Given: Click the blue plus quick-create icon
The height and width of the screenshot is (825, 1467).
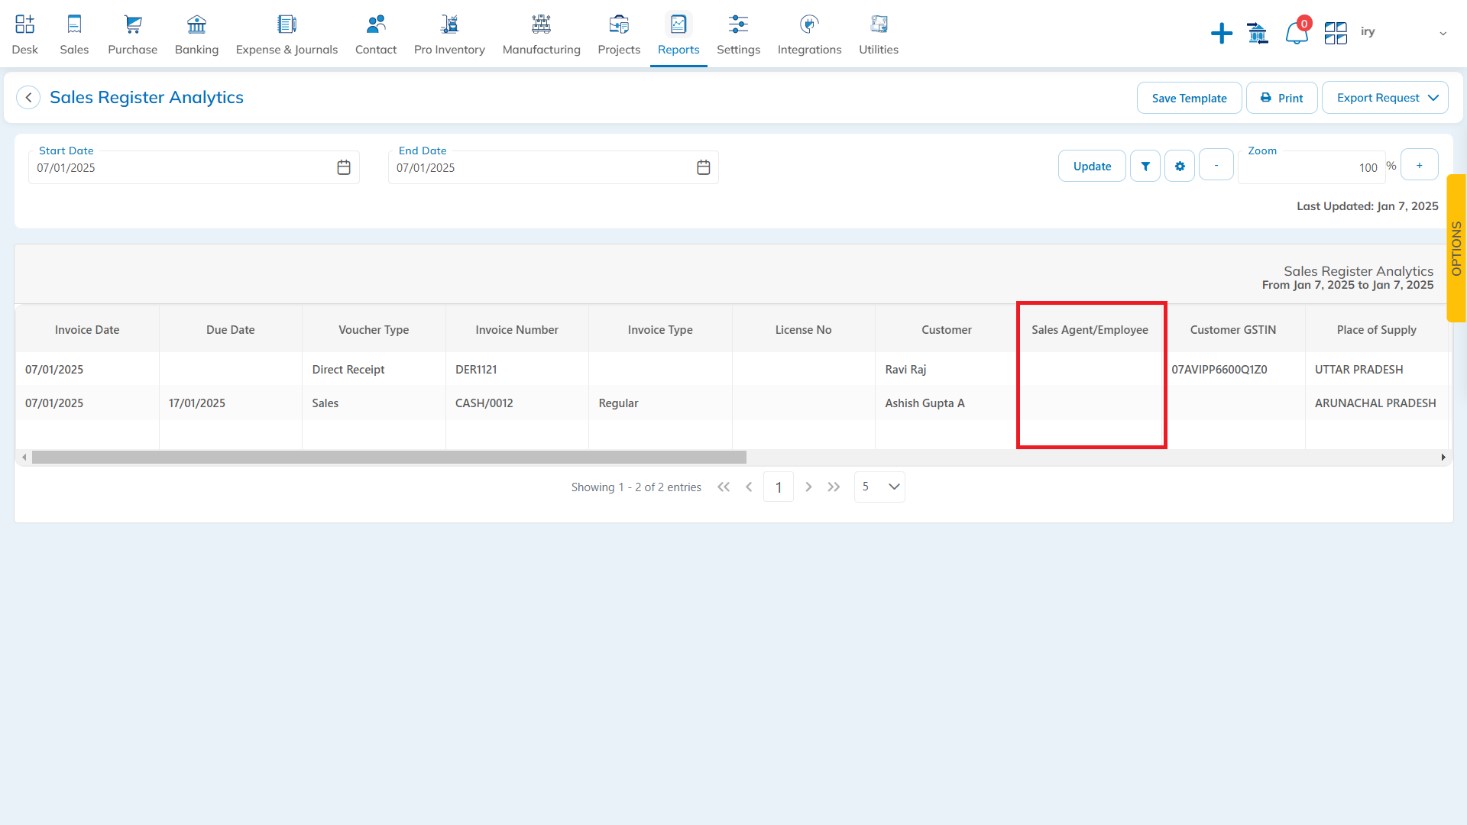Looking at the screenshot, I should [1221, 34].
